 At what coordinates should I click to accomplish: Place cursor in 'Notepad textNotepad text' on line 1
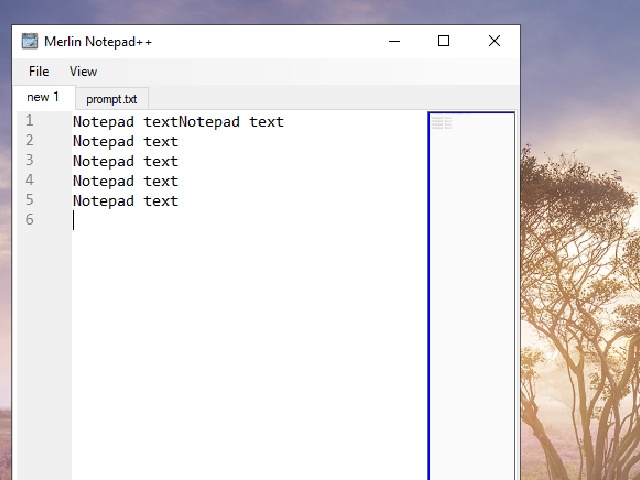(178, 122)
